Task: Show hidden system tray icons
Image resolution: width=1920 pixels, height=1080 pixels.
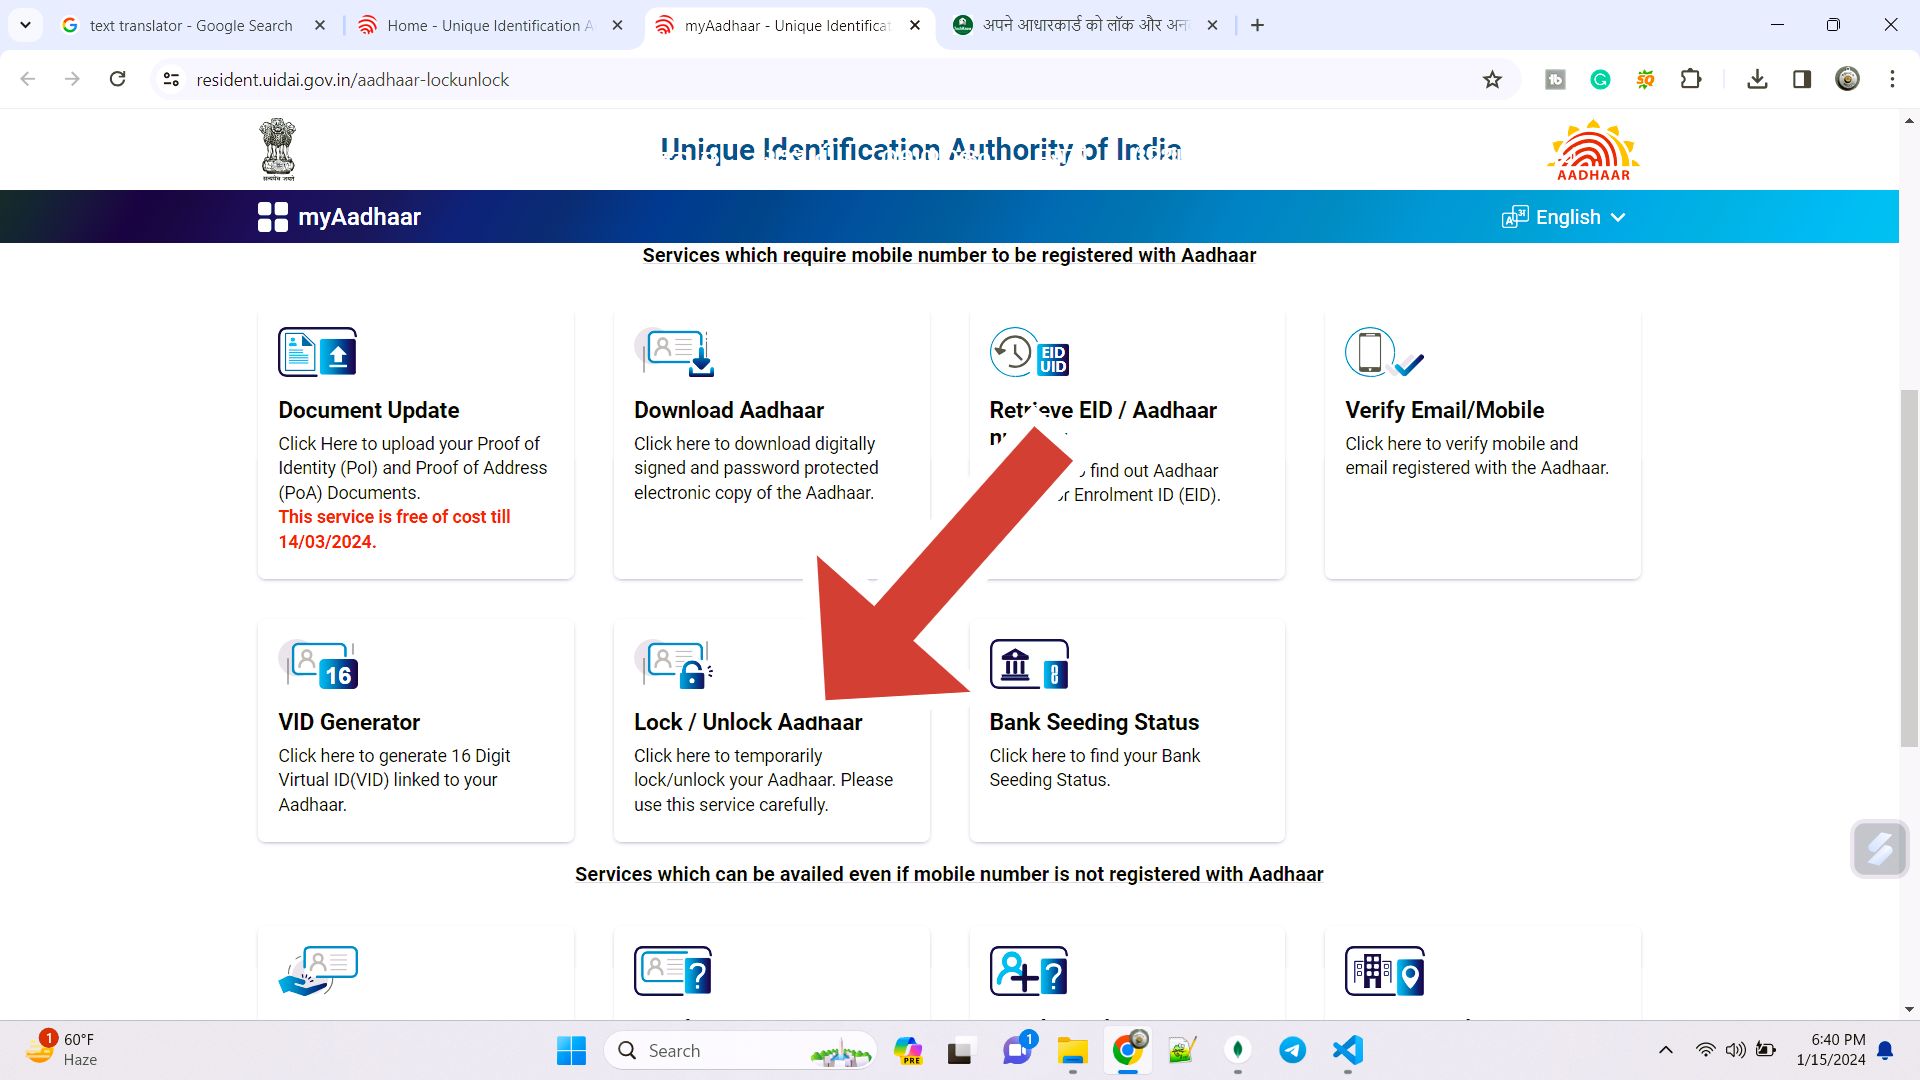Action: pos(1665,1050)
